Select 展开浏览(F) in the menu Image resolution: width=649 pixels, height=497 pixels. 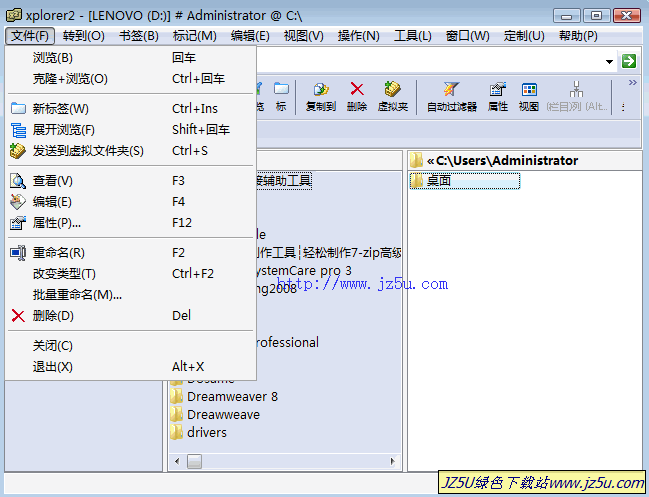click(x=64, y=129)
